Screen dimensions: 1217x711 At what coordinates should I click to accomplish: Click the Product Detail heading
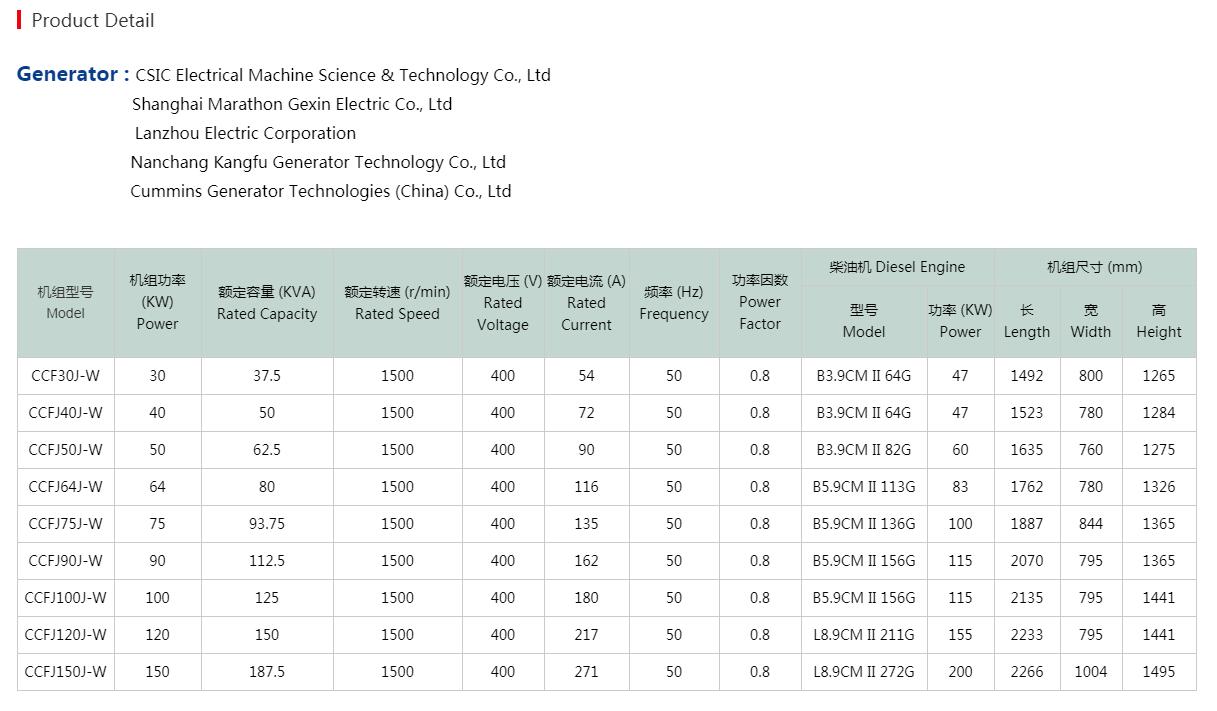pos(92,20)
